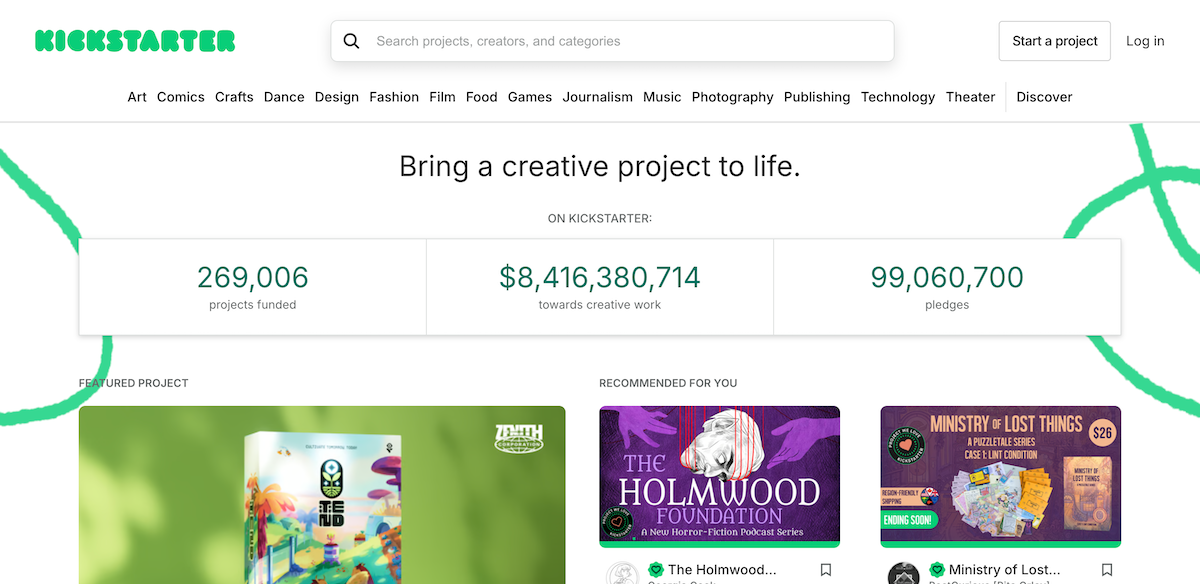Click the 99,060,700 pledges stat
Image resolution: width=1200 pixels, height=584 pixels.
(x=947, y=286)
